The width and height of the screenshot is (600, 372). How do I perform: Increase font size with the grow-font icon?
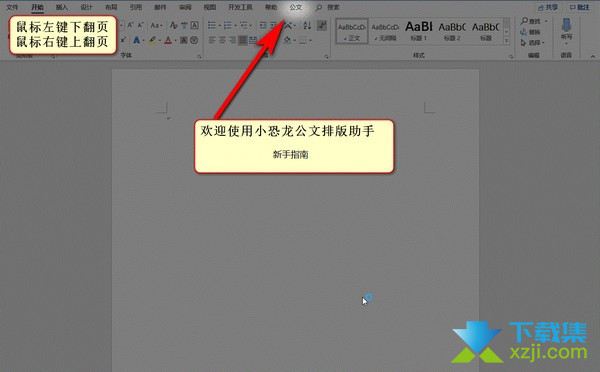pos(130,25)
